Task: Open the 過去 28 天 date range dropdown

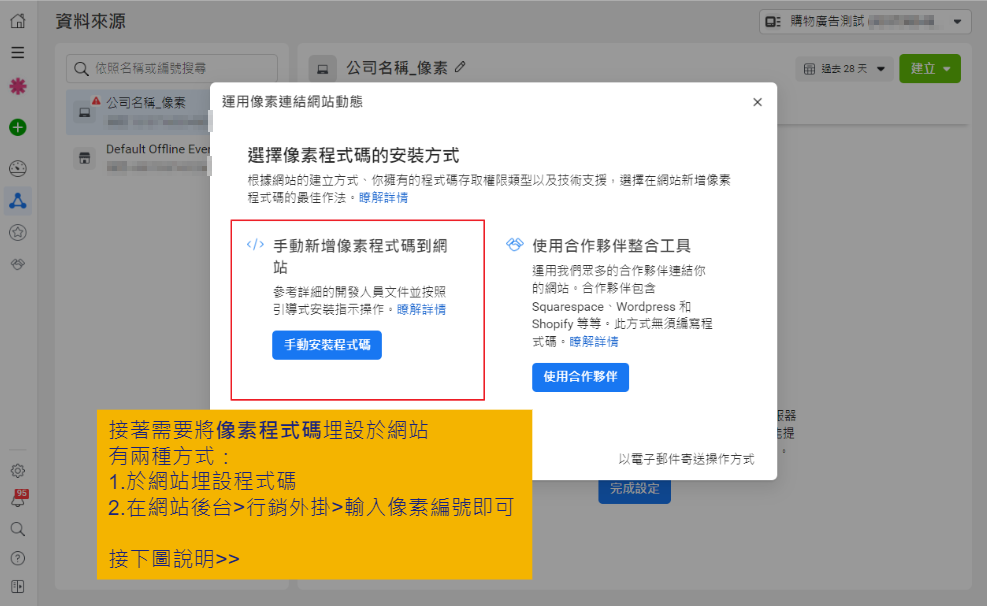Action: coord(845,69)
